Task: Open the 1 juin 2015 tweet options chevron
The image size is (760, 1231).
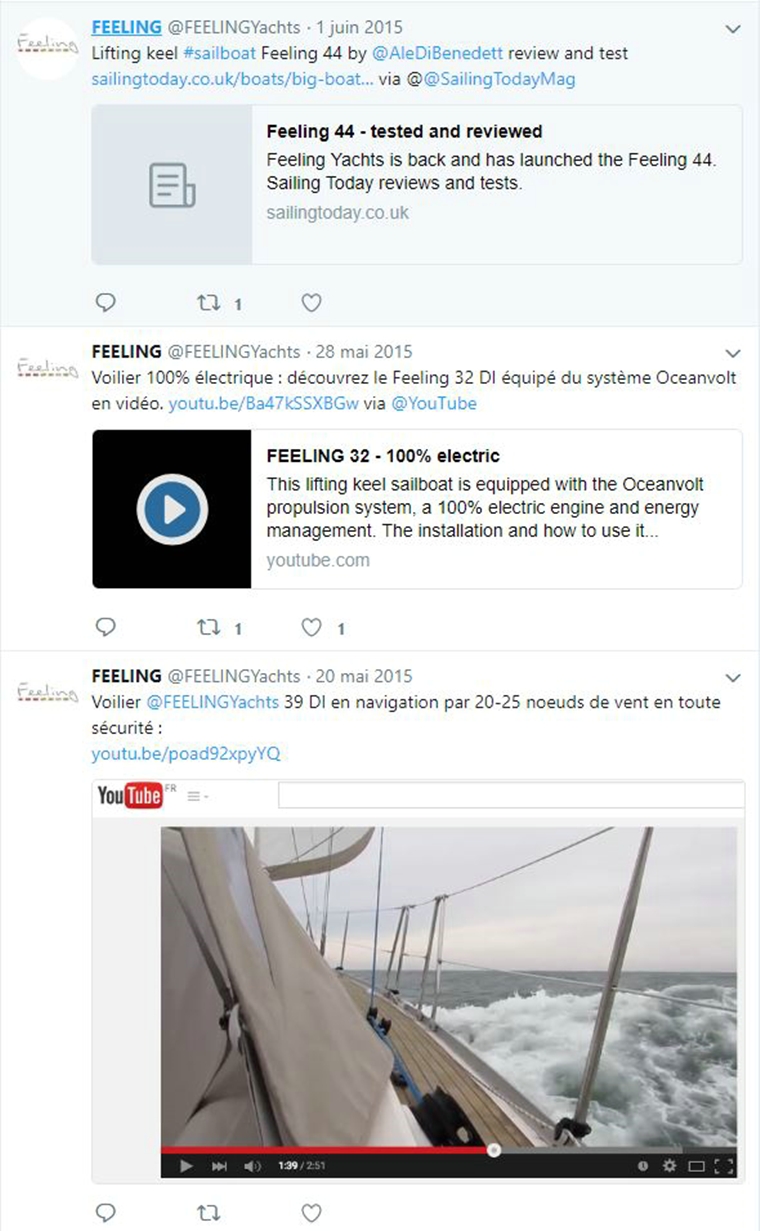Action: pyautogui.click(x=733, y=29)
